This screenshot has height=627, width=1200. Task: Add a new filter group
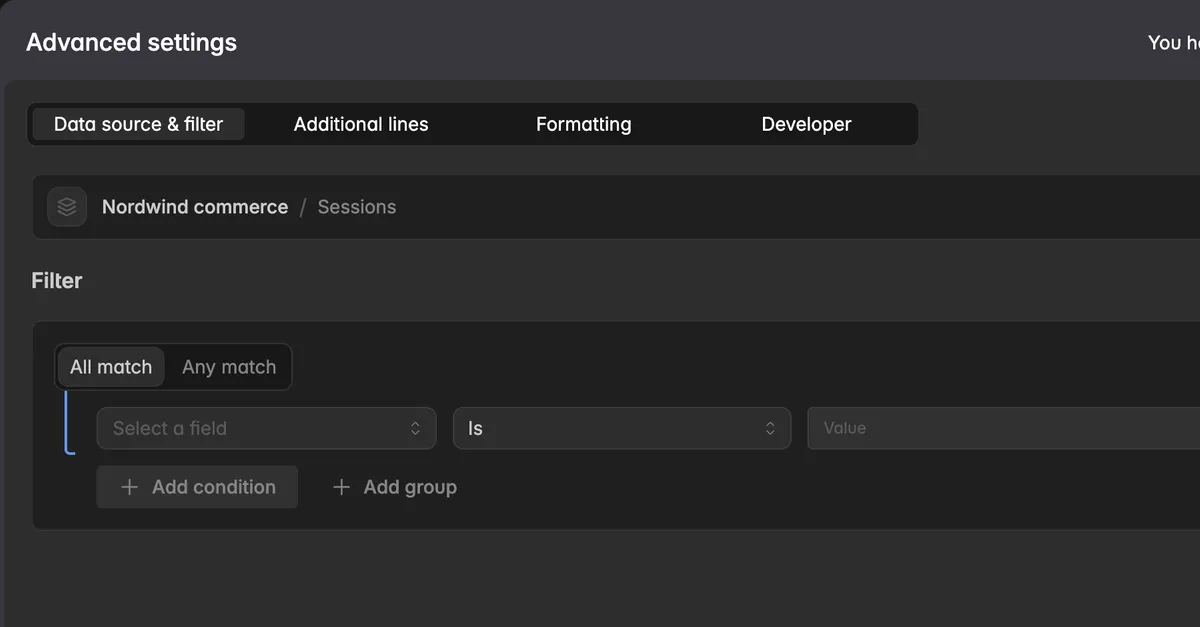click(395, 487)
